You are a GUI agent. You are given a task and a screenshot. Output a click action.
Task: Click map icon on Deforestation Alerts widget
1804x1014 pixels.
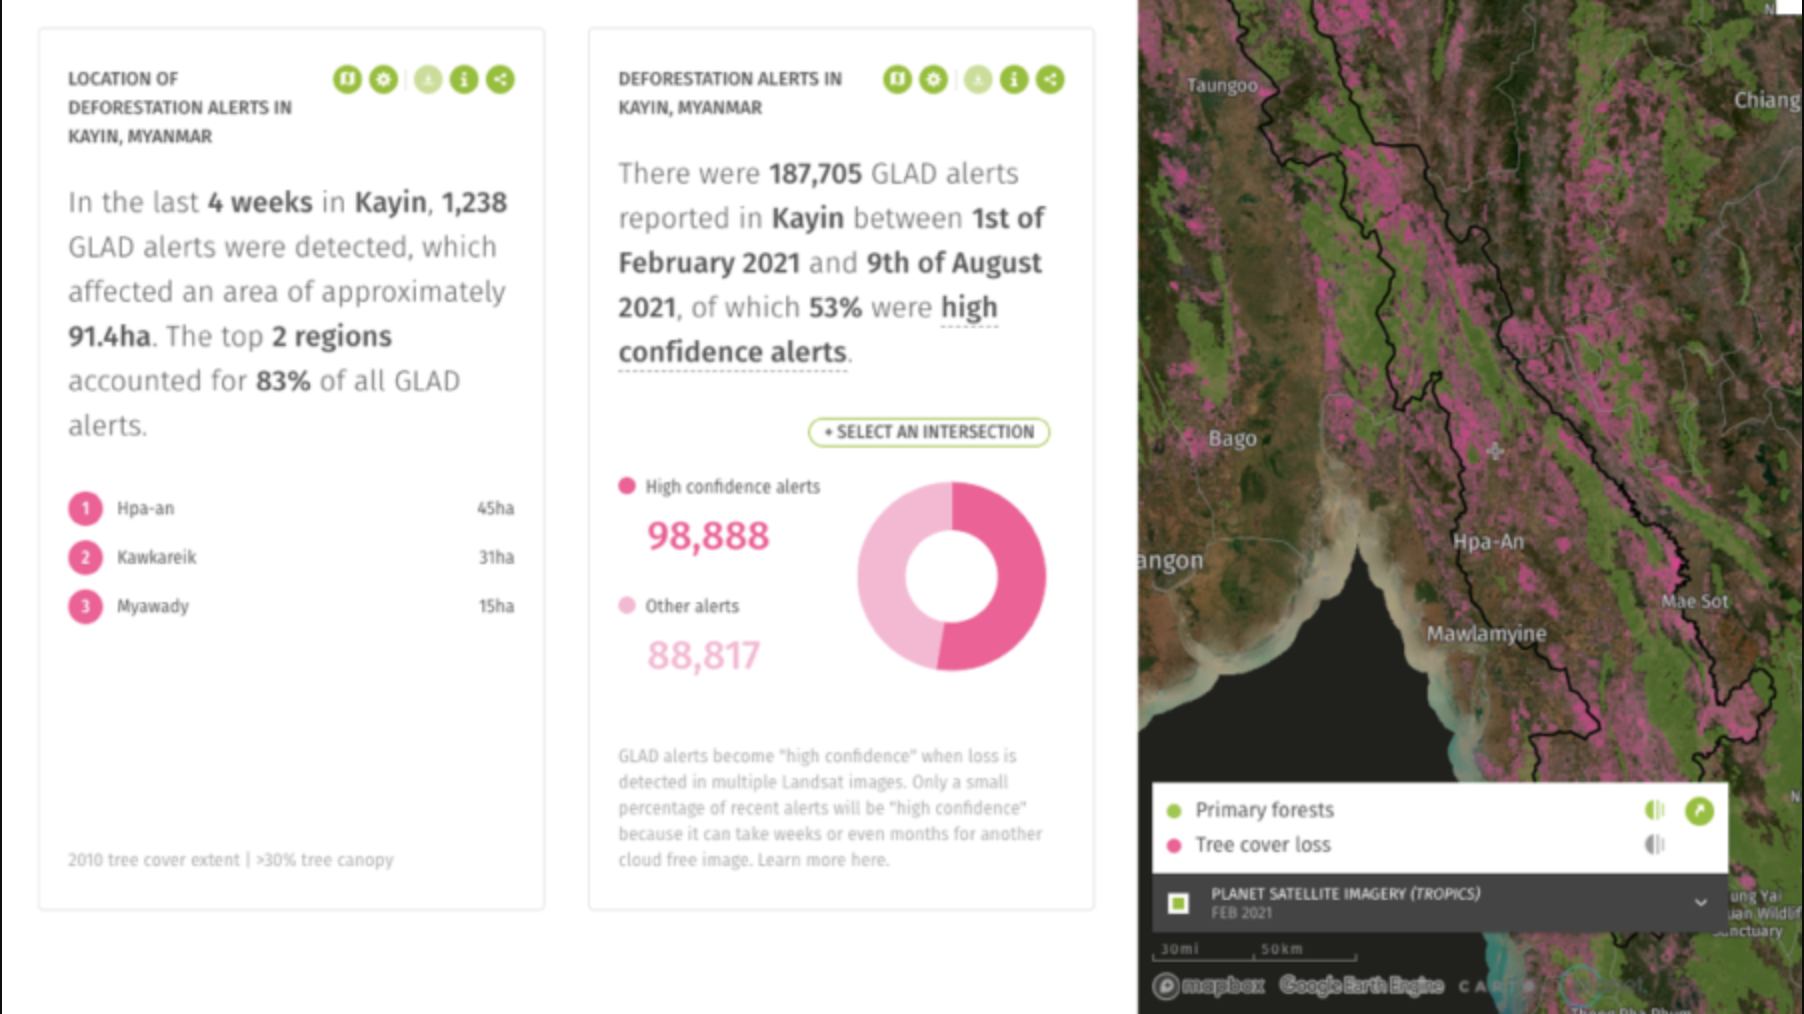(897, 79)
